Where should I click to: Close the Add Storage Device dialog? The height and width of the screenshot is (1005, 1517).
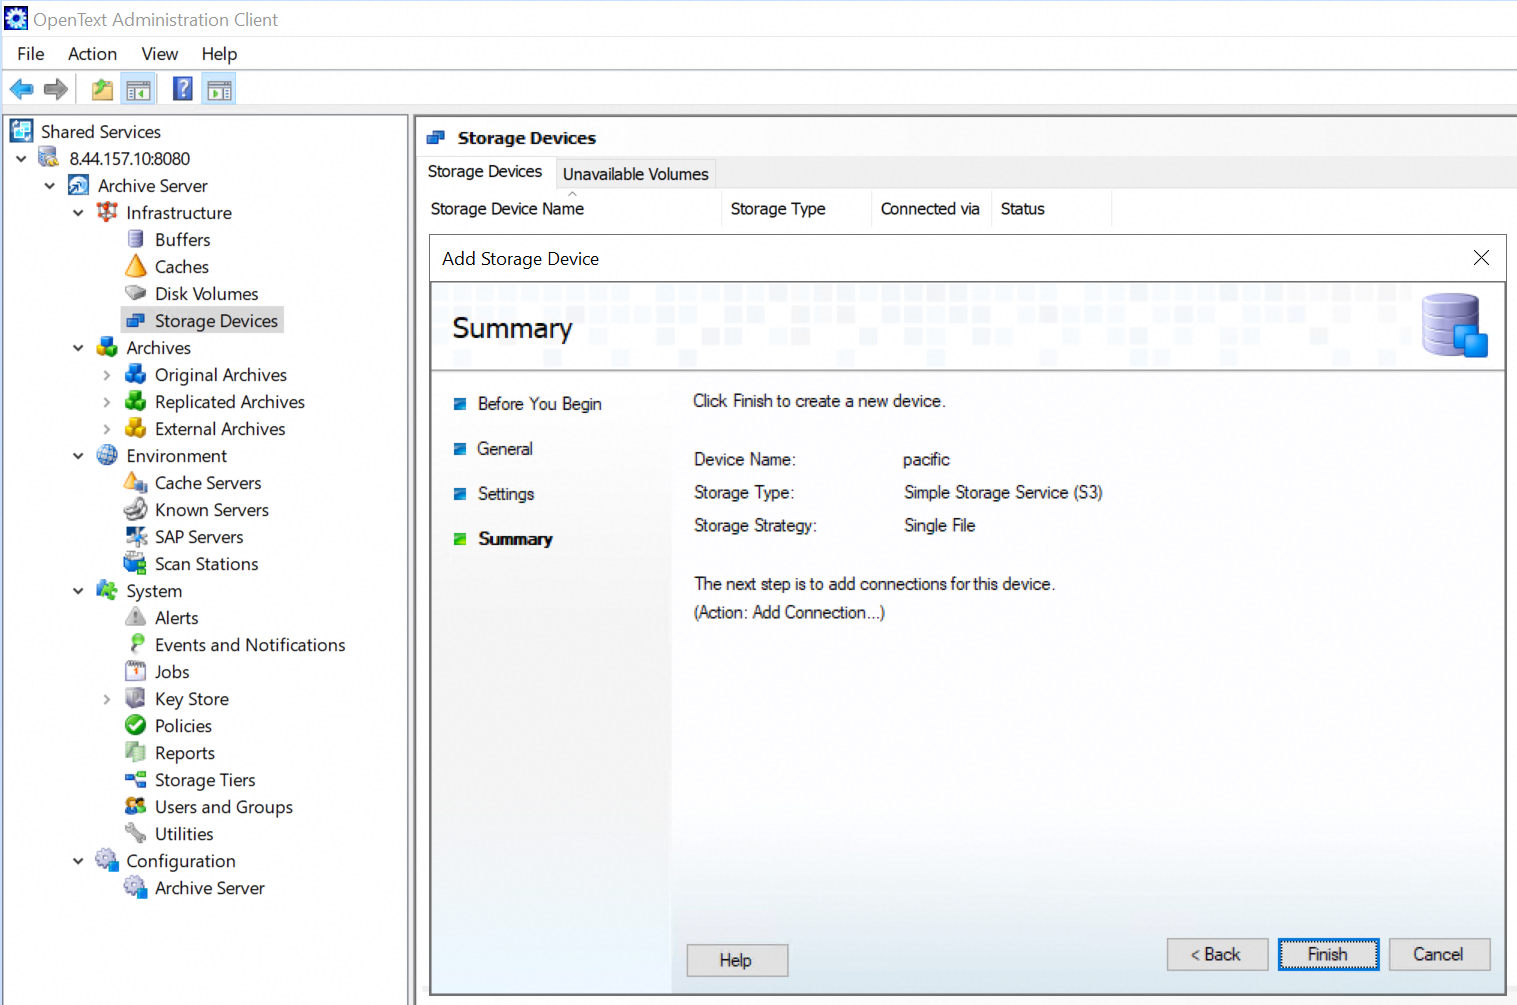(1481, 258)
